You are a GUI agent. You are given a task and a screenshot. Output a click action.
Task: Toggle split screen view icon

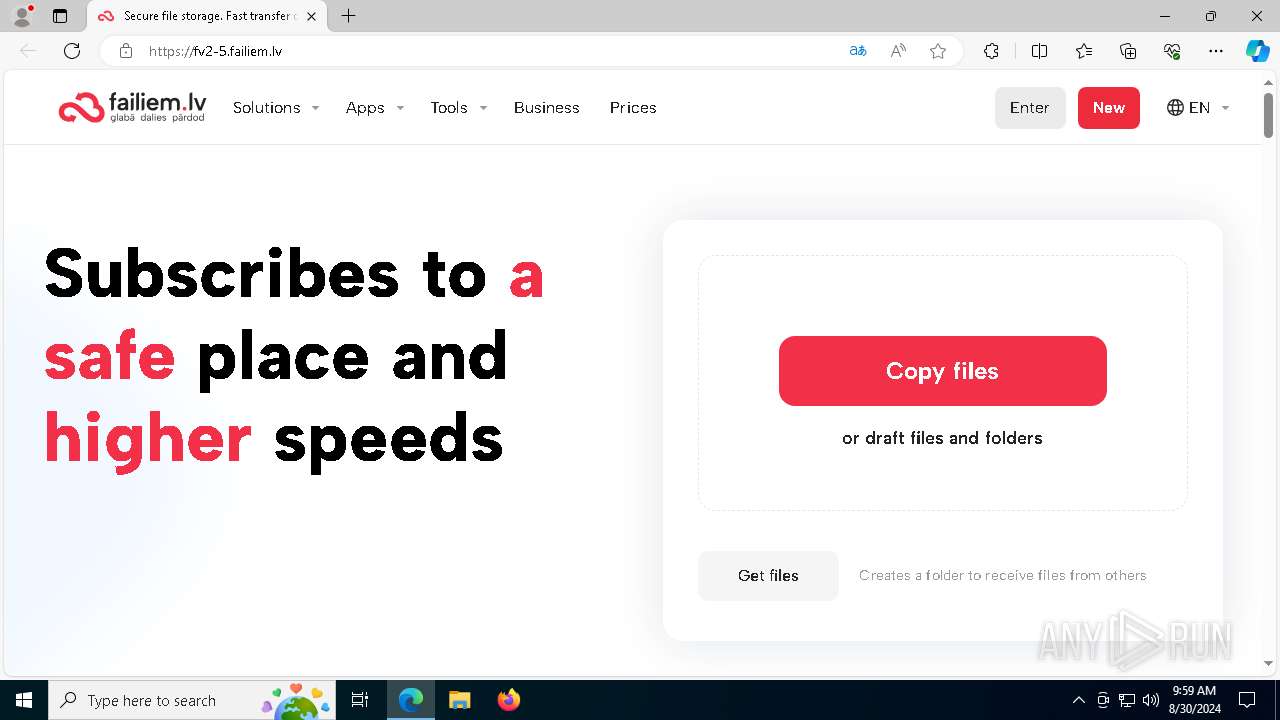(1039, 51)
